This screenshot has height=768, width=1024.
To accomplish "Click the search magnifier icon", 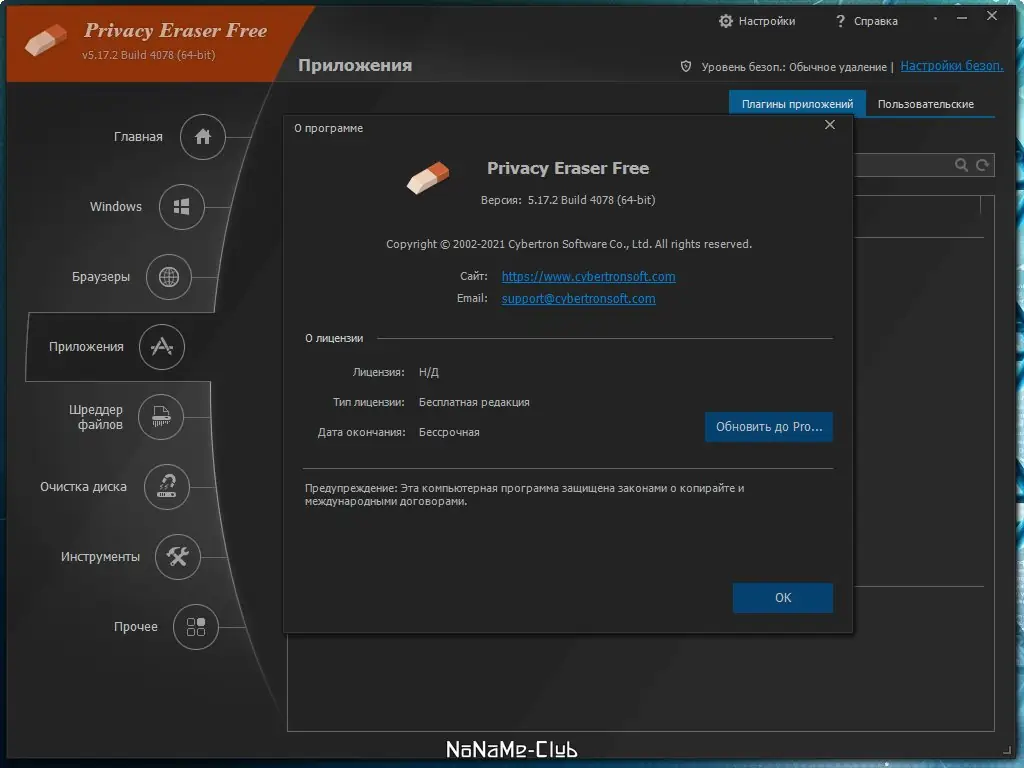I will [961, 165].
